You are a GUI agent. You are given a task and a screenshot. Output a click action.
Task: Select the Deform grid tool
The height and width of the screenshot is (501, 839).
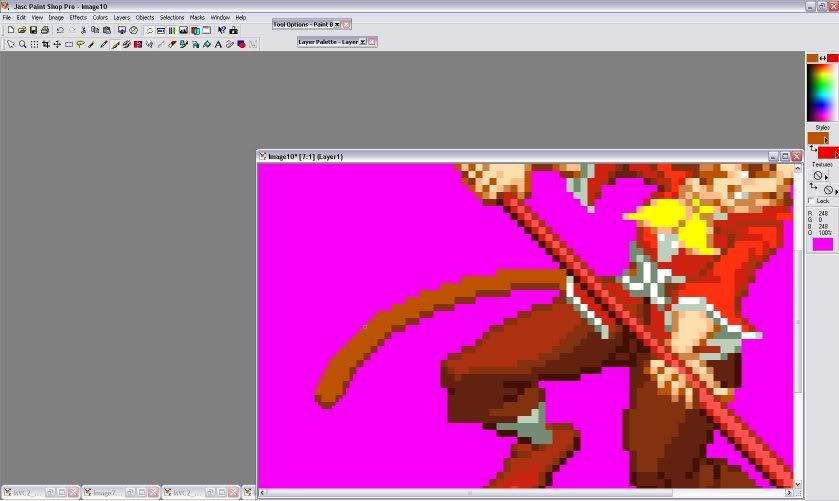click(x=34, y=44)
